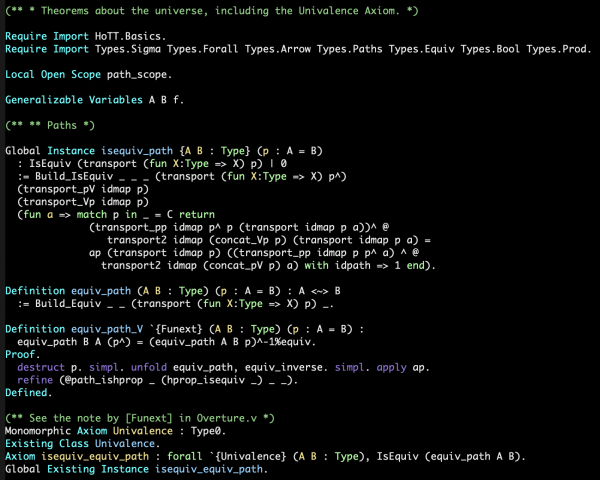
Task: Click the comment referencing Overture.v
Action: [140, 418]
